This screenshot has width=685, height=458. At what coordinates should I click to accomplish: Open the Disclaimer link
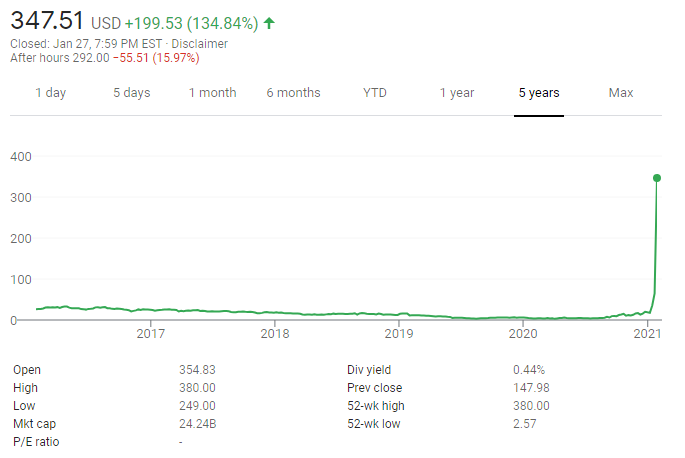point(200,44)
